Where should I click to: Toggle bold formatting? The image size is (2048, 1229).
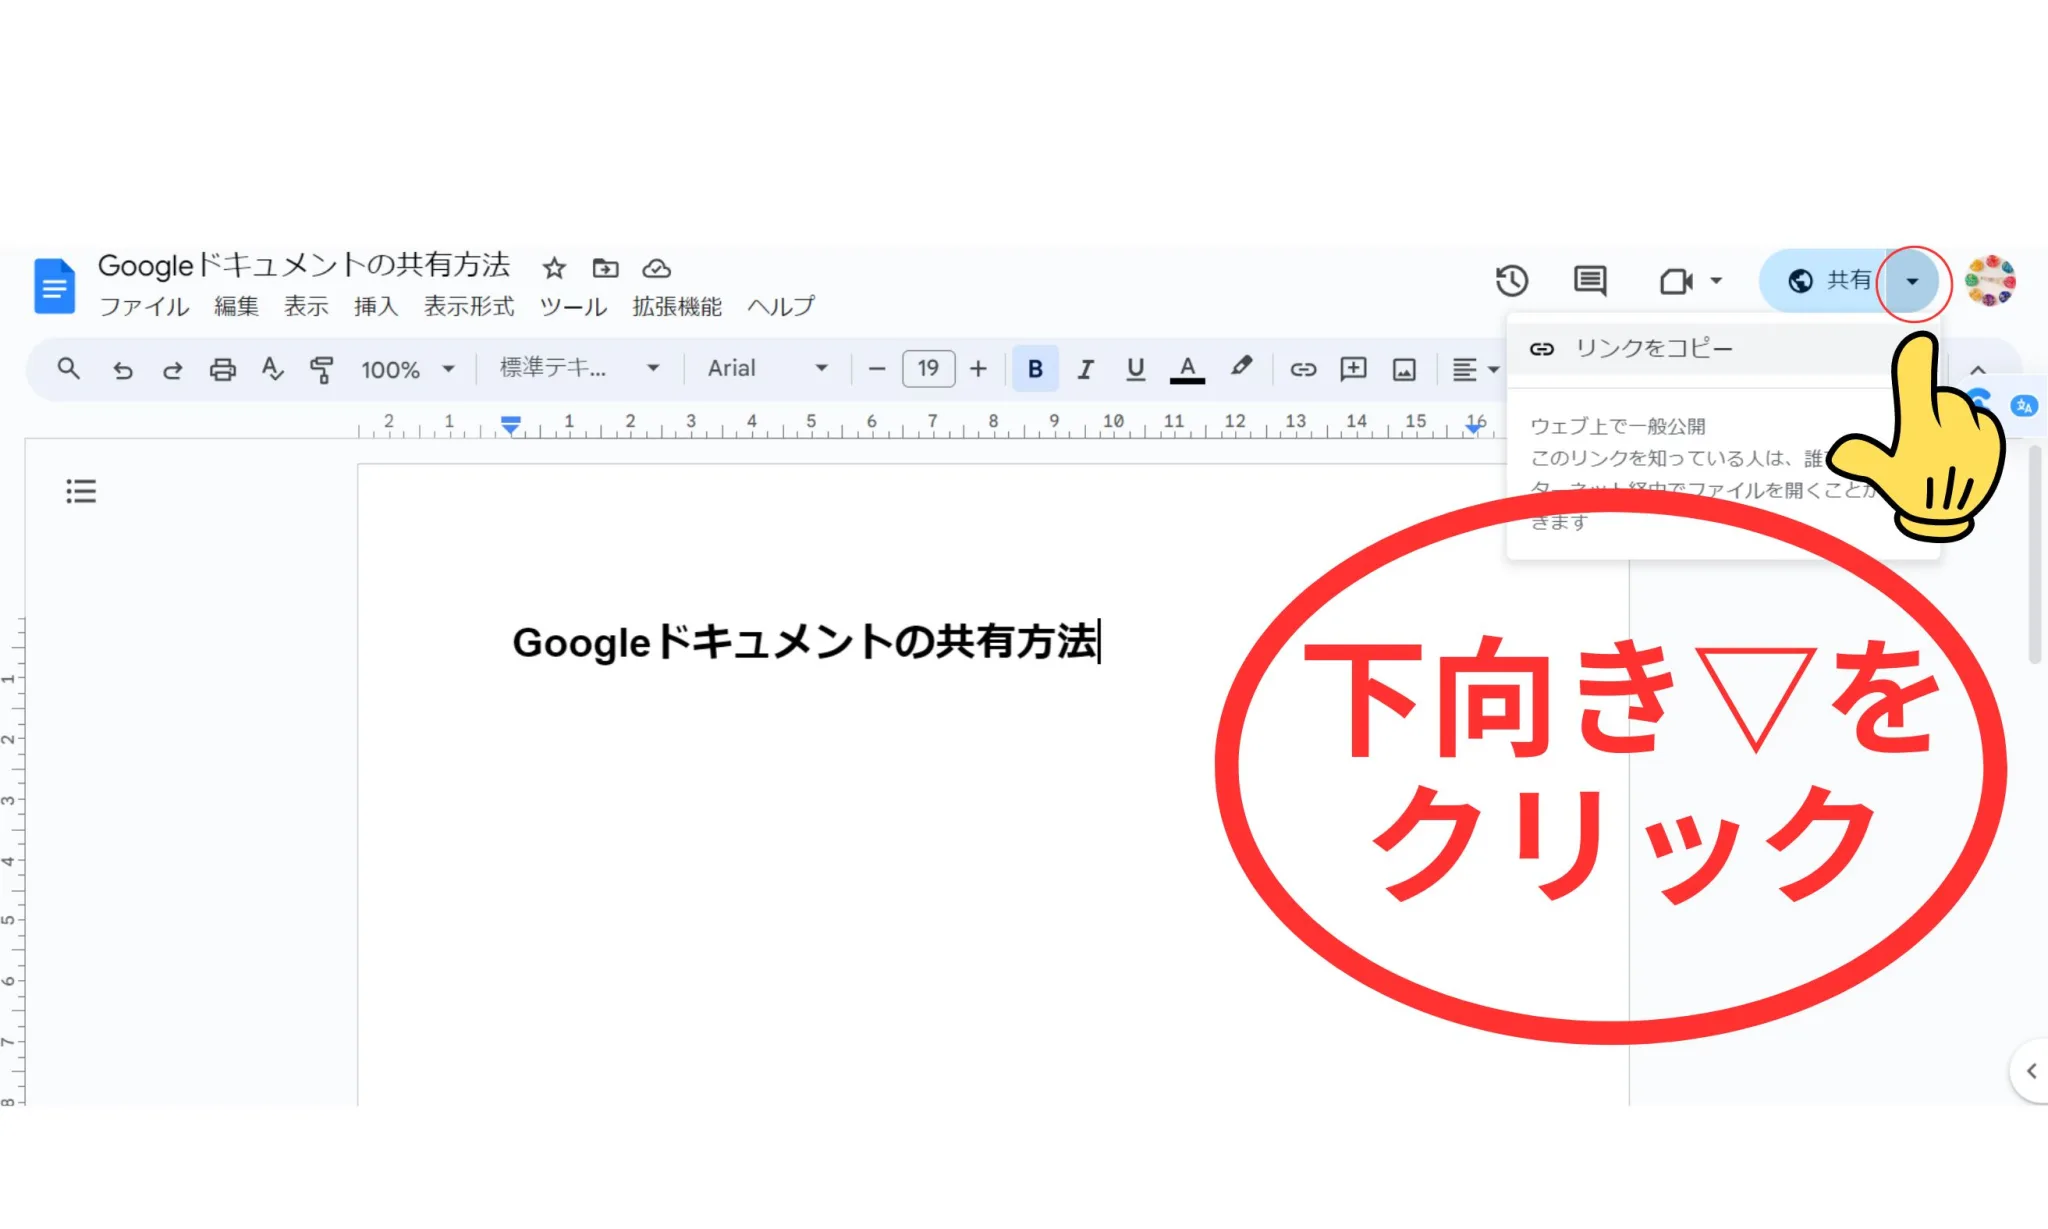(1035, 369)
